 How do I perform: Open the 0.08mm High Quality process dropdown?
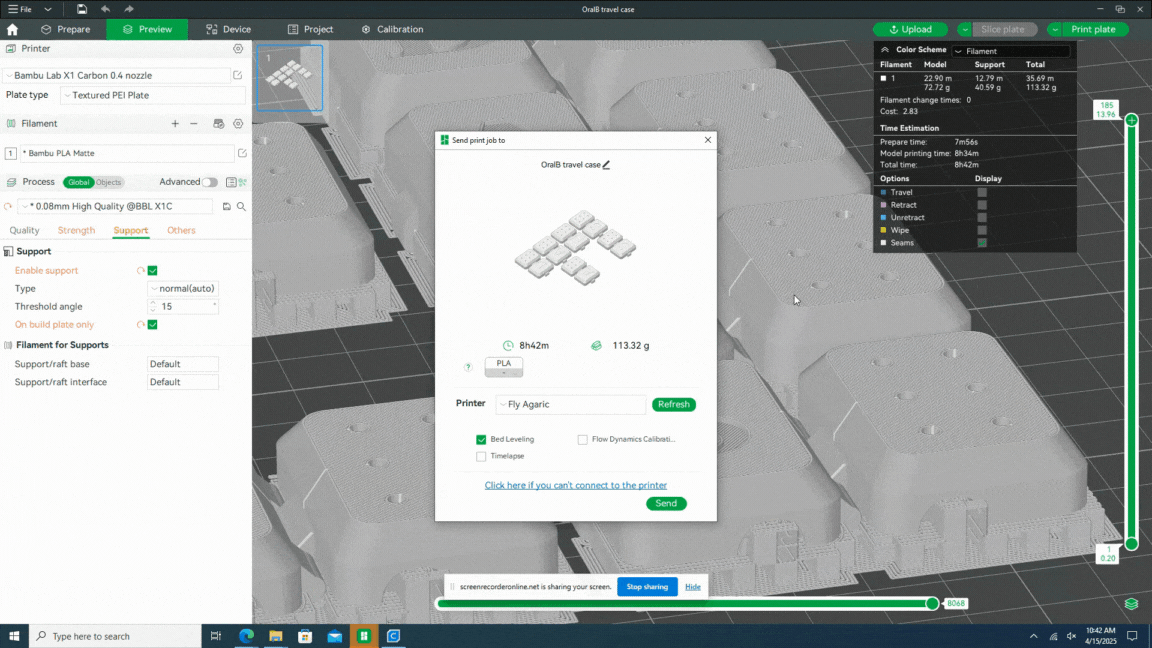pos(116,206)
